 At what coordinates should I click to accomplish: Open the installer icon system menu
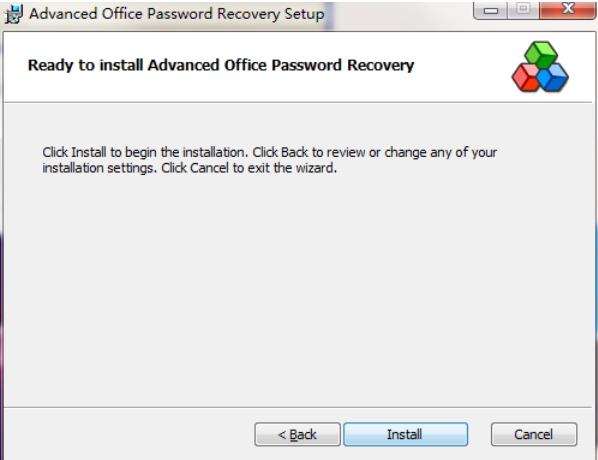click(x=14, y=14)
